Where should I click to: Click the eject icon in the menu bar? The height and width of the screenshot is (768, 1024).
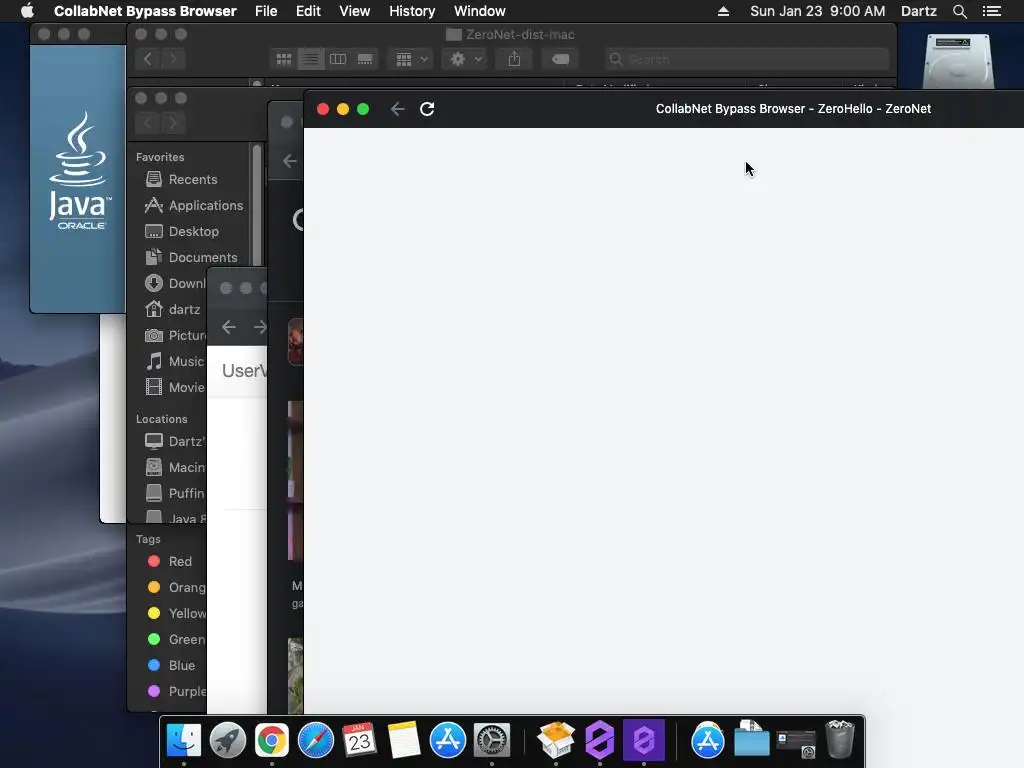(723, 11)
